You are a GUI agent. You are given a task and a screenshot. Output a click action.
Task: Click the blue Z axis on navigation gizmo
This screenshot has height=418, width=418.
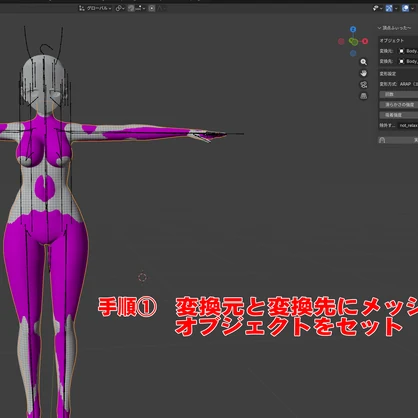pyautogui.click(x=353, y=29)
